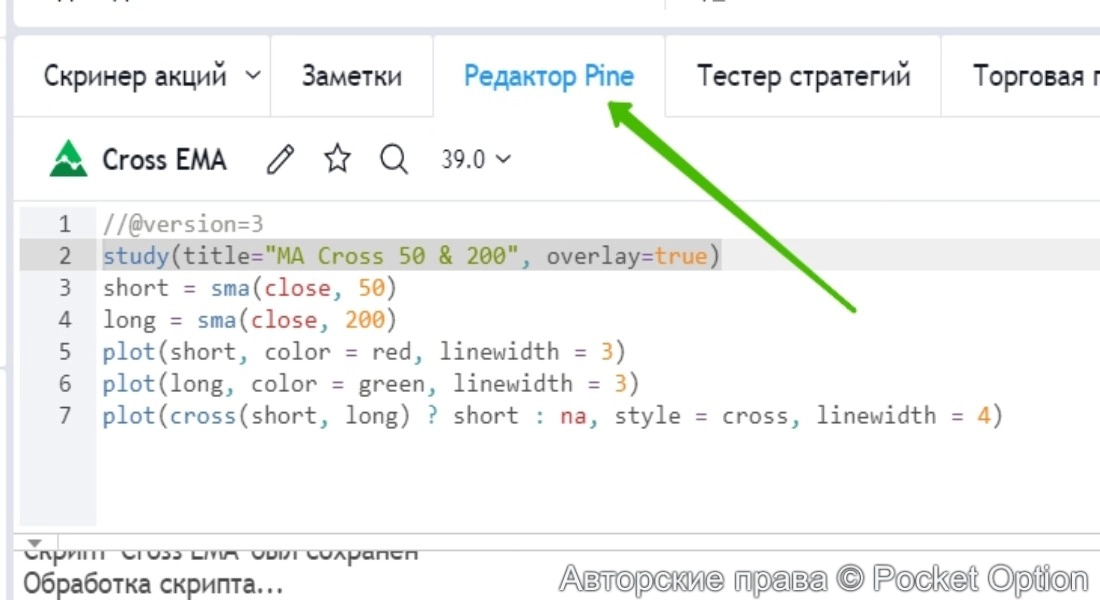Open the Тестер стратегий tab
This screenshot has height=600, width=1100.
[803, 76]
